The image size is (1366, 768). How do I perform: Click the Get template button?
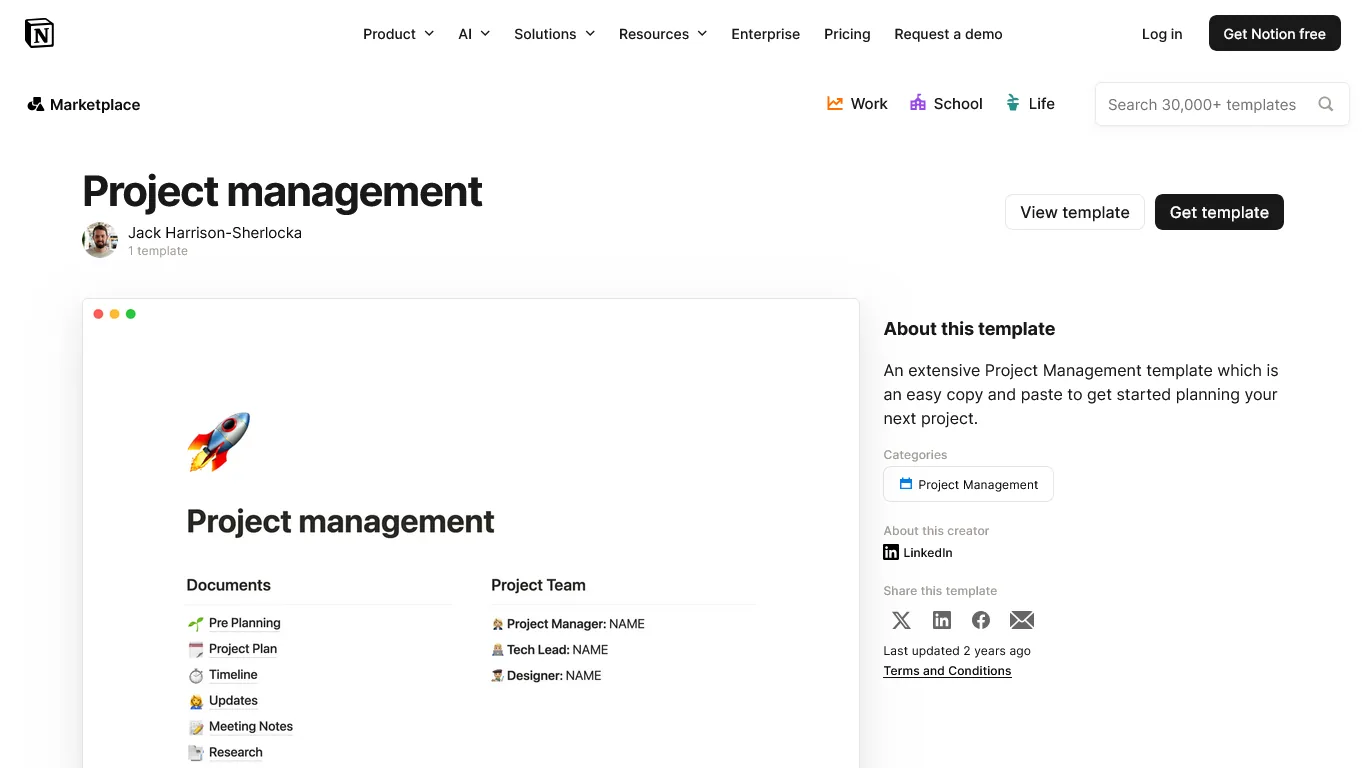pos(1219,212)
